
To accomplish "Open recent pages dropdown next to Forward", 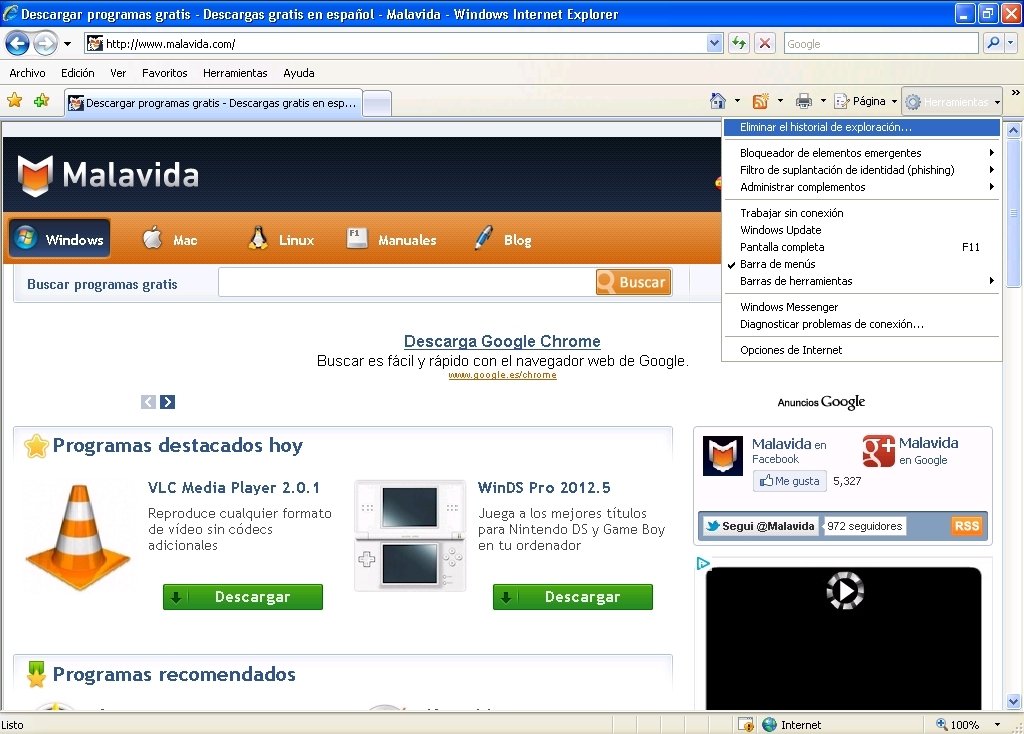I will click(x=67, y=44).
